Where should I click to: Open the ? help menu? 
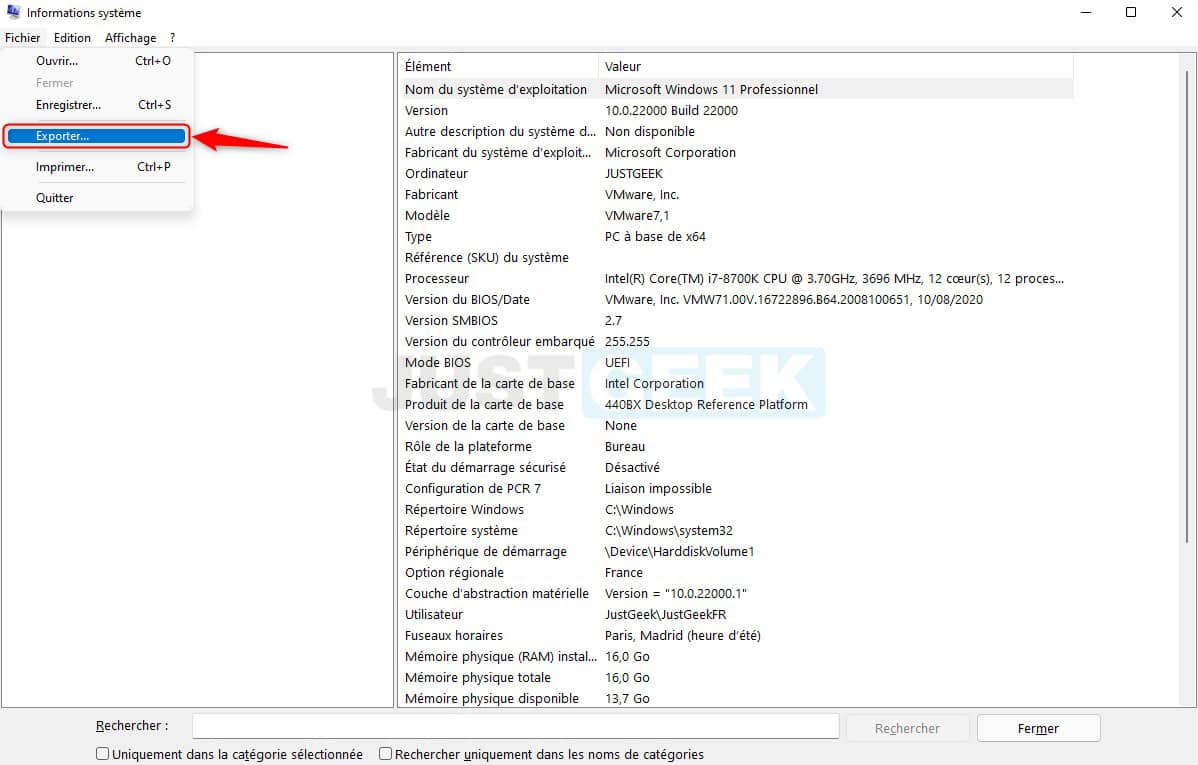tap(173, 37)
